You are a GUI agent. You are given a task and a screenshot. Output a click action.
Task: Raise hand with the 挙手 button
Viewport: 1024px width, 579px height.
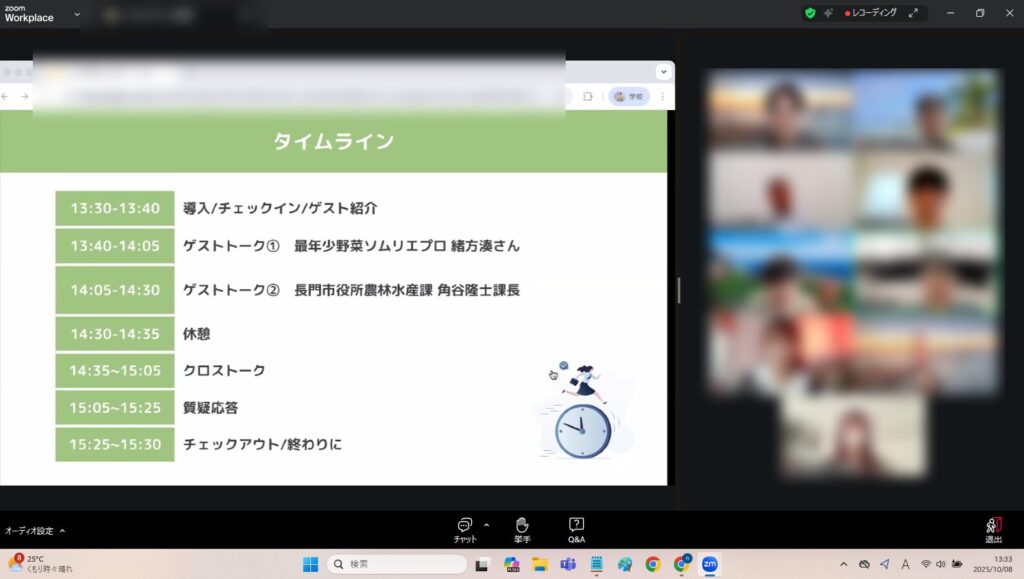pos(521,529)
